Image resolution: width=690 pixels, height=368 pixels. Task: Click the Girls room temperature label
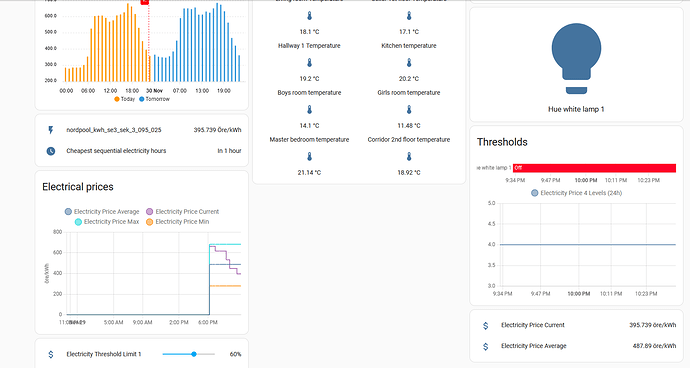409,93
